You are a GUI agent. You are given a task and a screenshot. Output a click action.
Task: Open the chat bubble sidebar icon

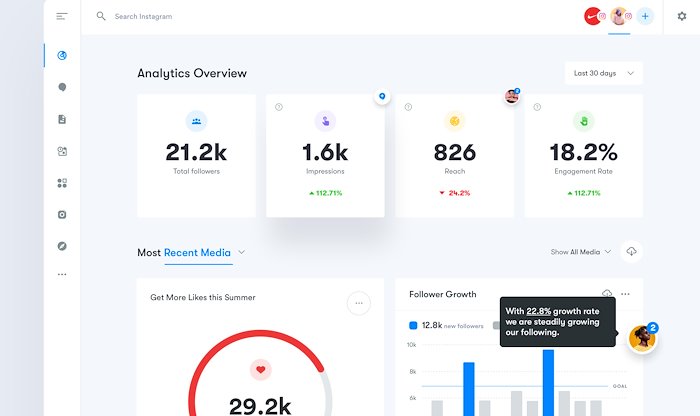click(x=62, y=87)
